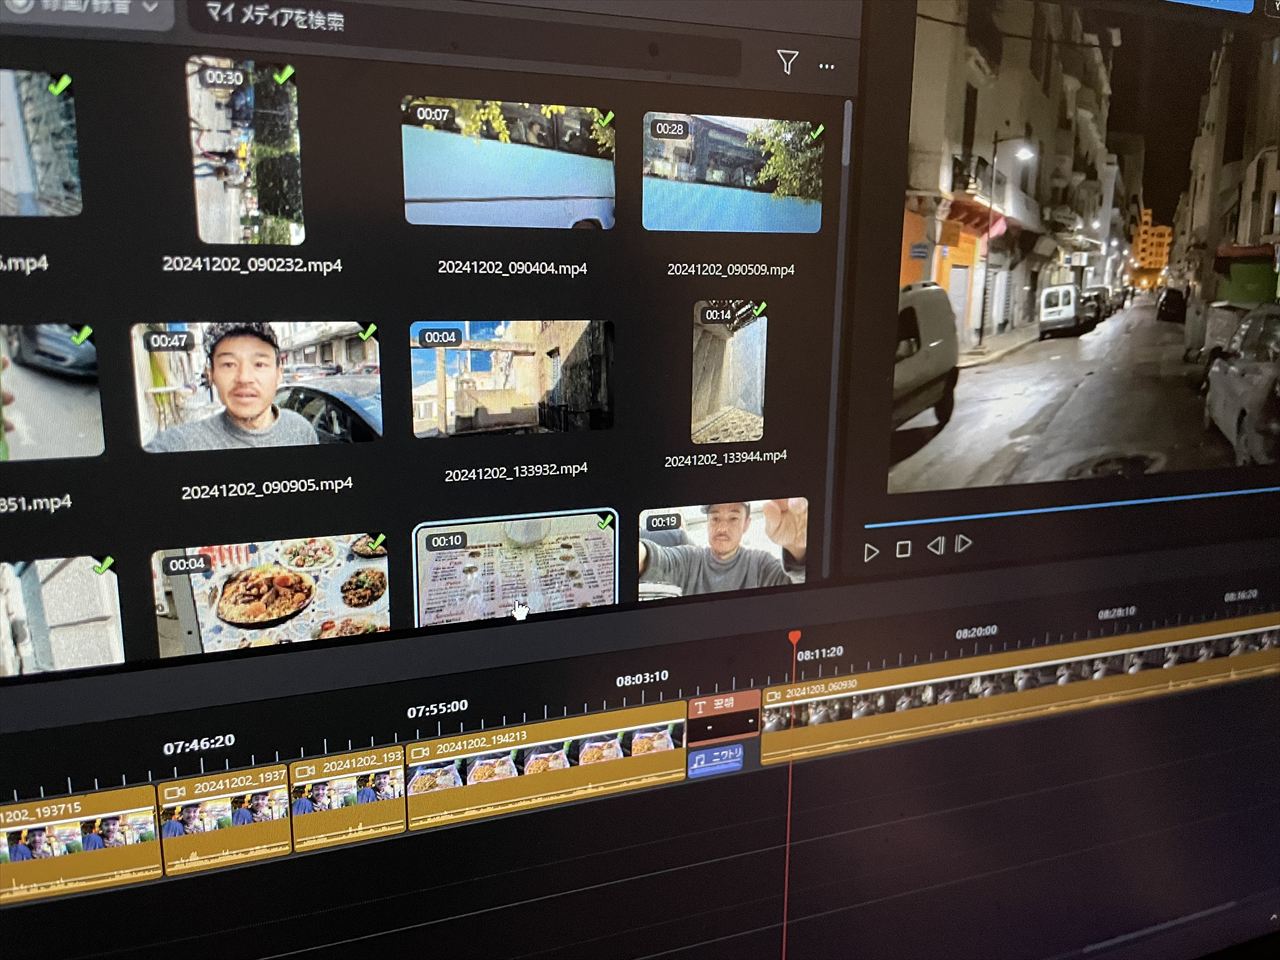Select the blue ニワトリ audio clip
The image size is (1280, 960).
pos(715,760)
